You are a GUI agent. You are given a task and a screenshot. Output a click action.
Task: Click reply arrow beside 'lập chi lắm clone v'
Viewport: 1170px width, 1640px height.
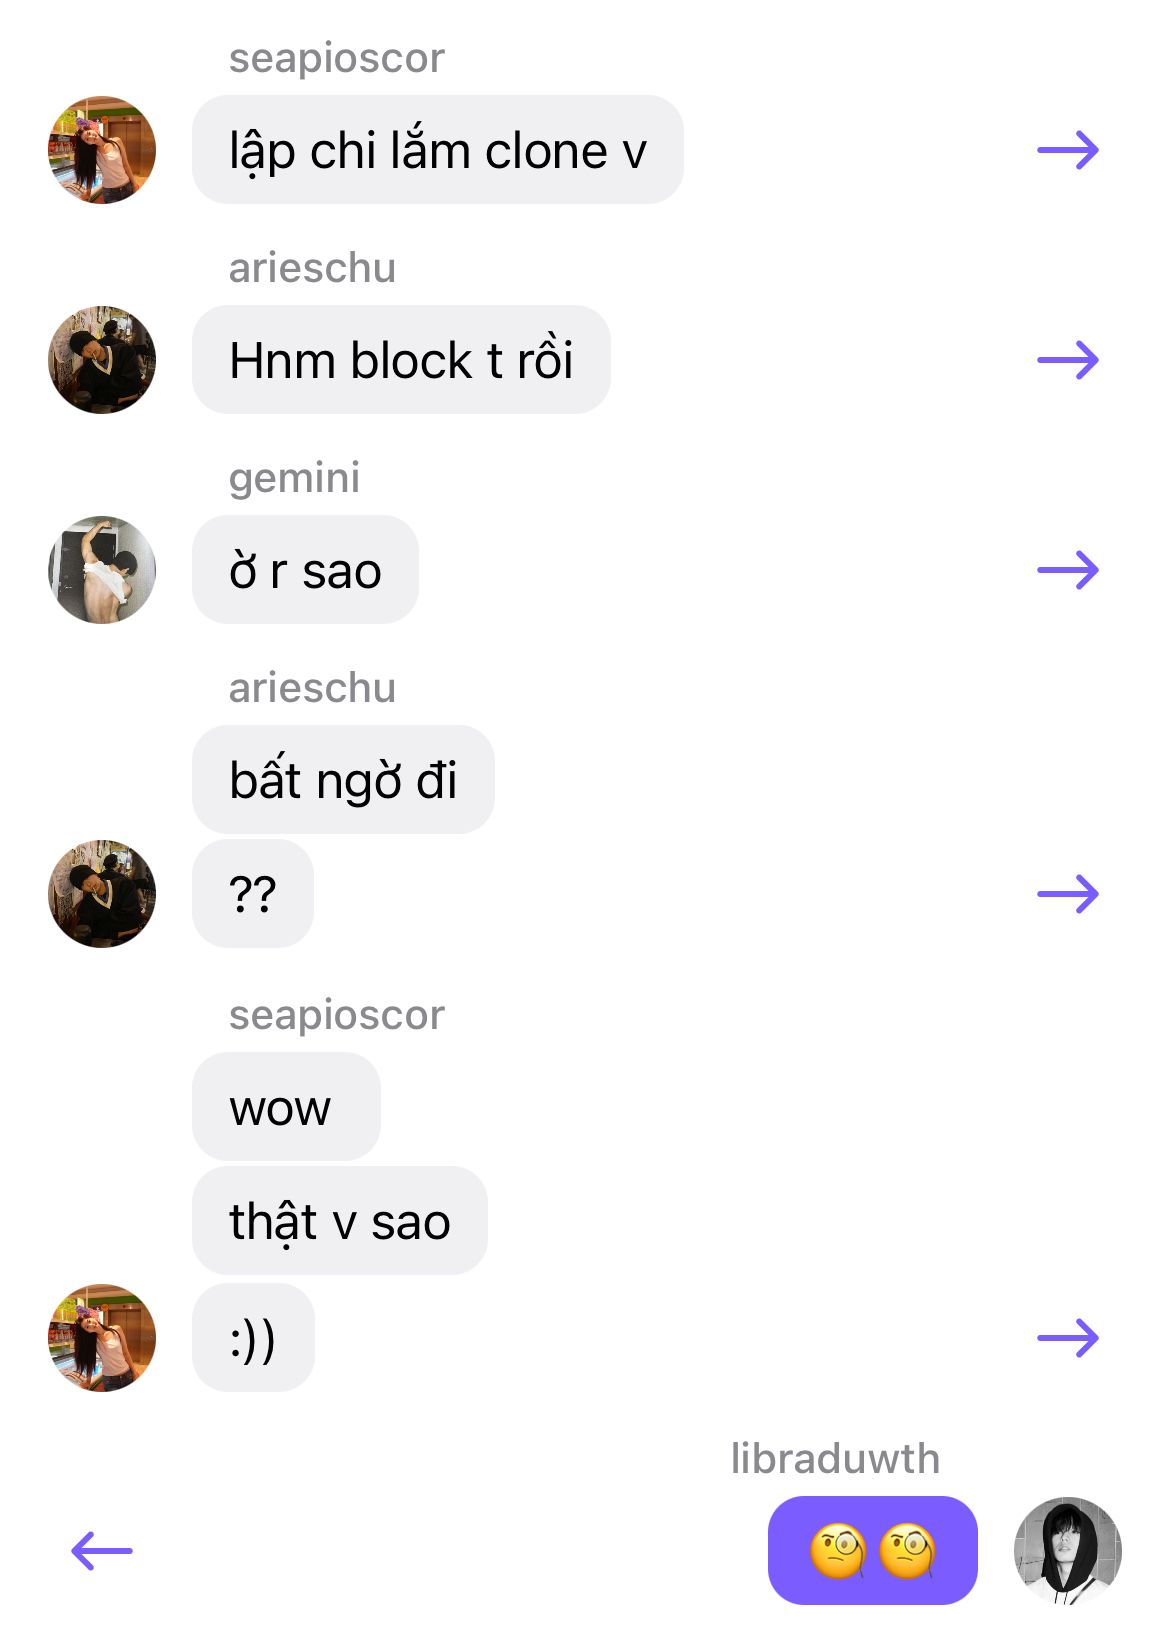[1068, 151]
